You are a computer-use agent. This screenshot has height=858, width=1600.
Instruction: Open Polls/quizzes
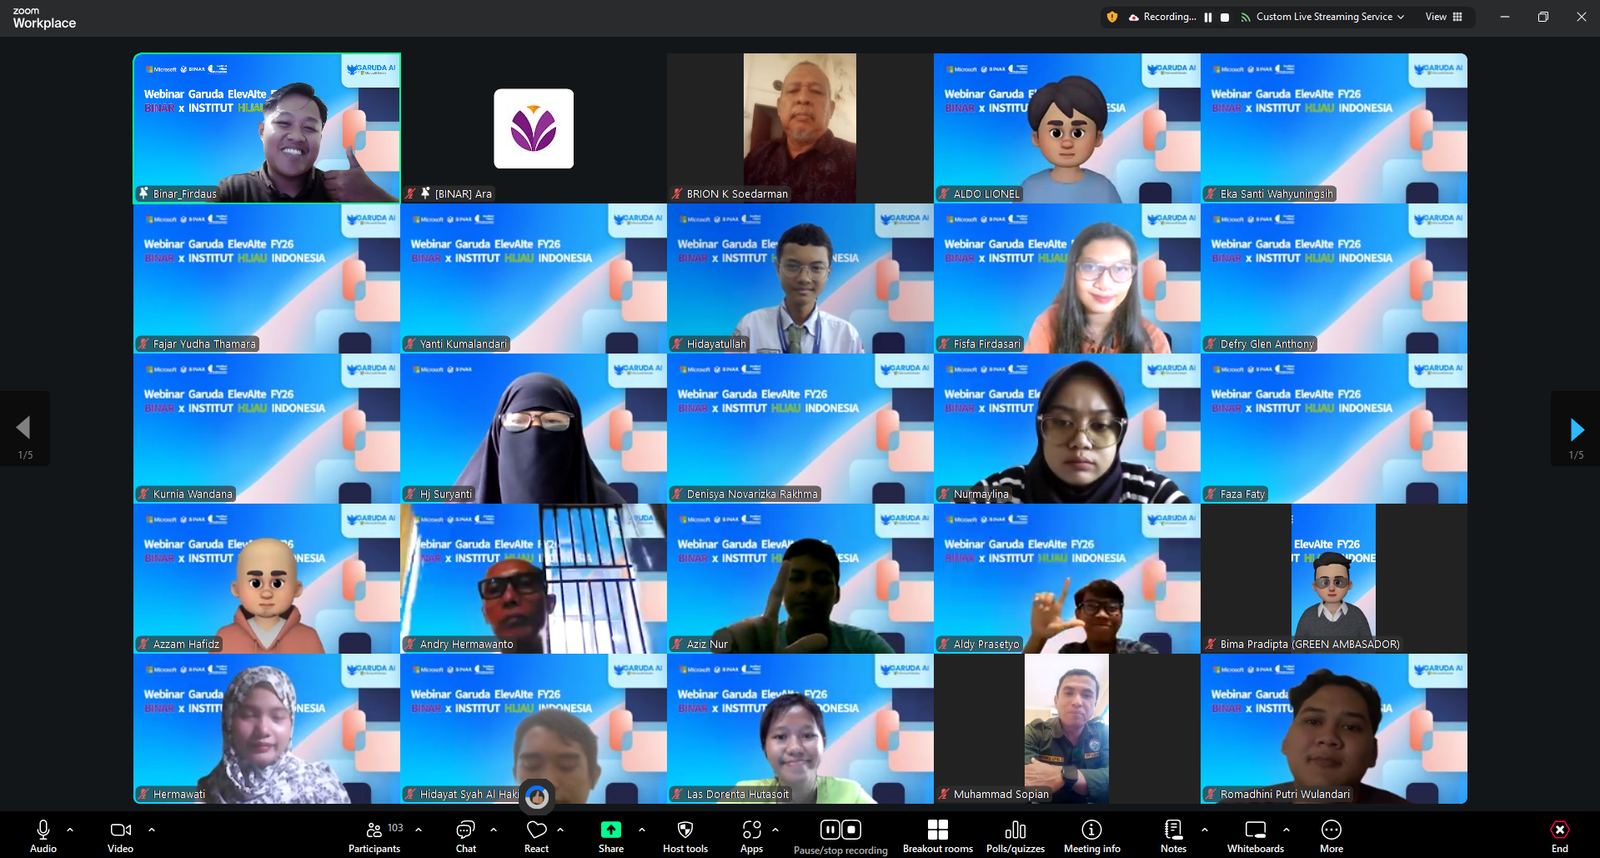pos(1015,836)
